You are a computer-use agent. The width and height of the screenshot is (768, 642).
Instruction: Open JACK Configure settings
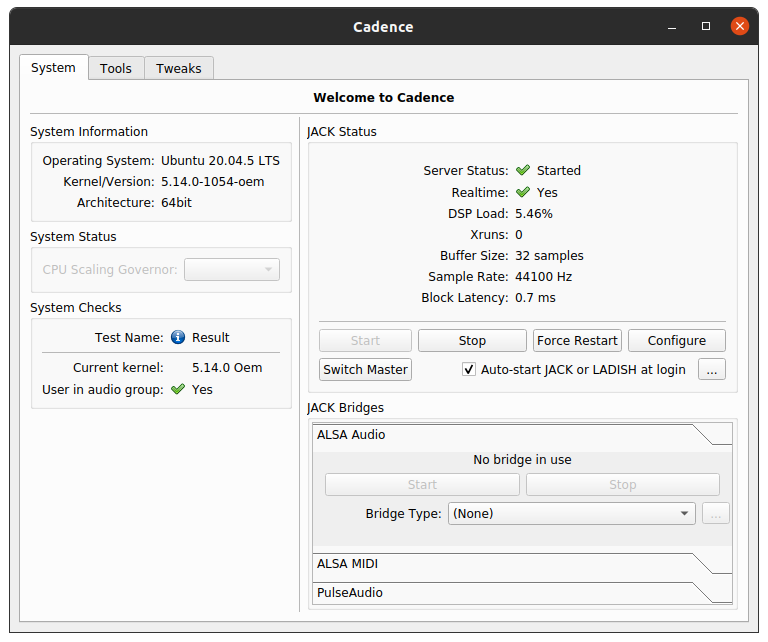coord(677,341)
